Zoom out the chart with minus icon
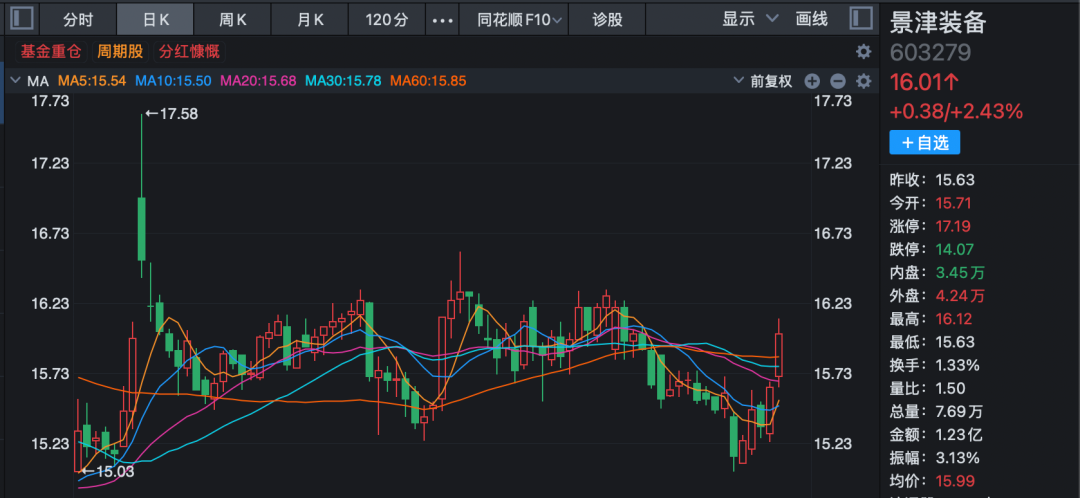Viewport: 1080px width, 498px height. click(x=838, y=81)
